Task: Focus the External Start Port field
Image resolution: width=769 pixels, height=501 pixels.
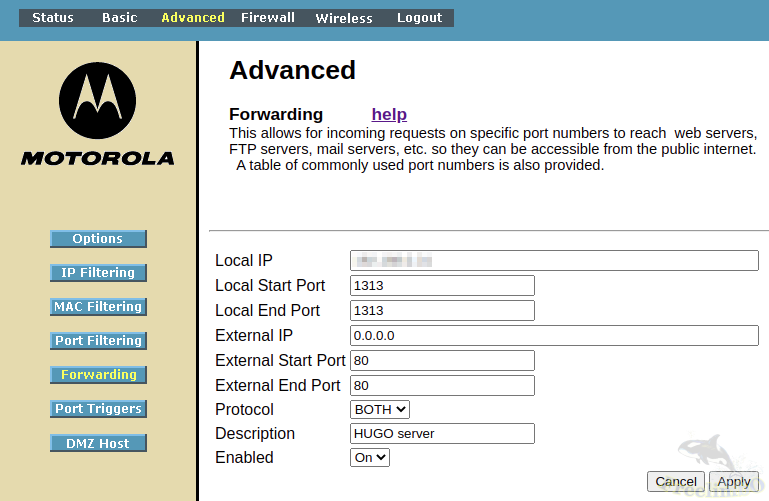Action: tap(442, 360)
